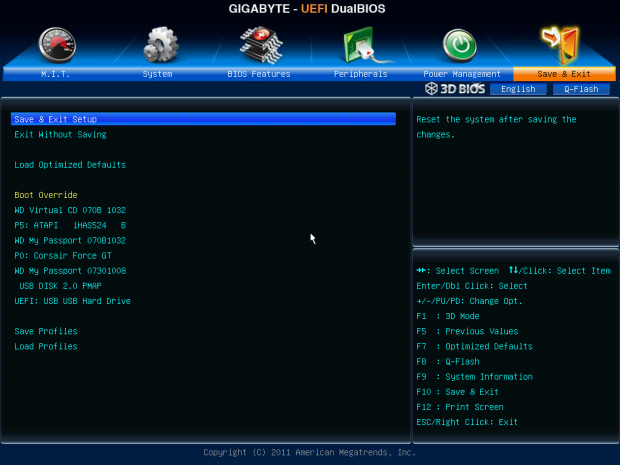Image resolution: width=620 pixels, height=465 pixels.
Task: Click the ESC/Right Click: Exit hint
Action: (x=467, y=422)
